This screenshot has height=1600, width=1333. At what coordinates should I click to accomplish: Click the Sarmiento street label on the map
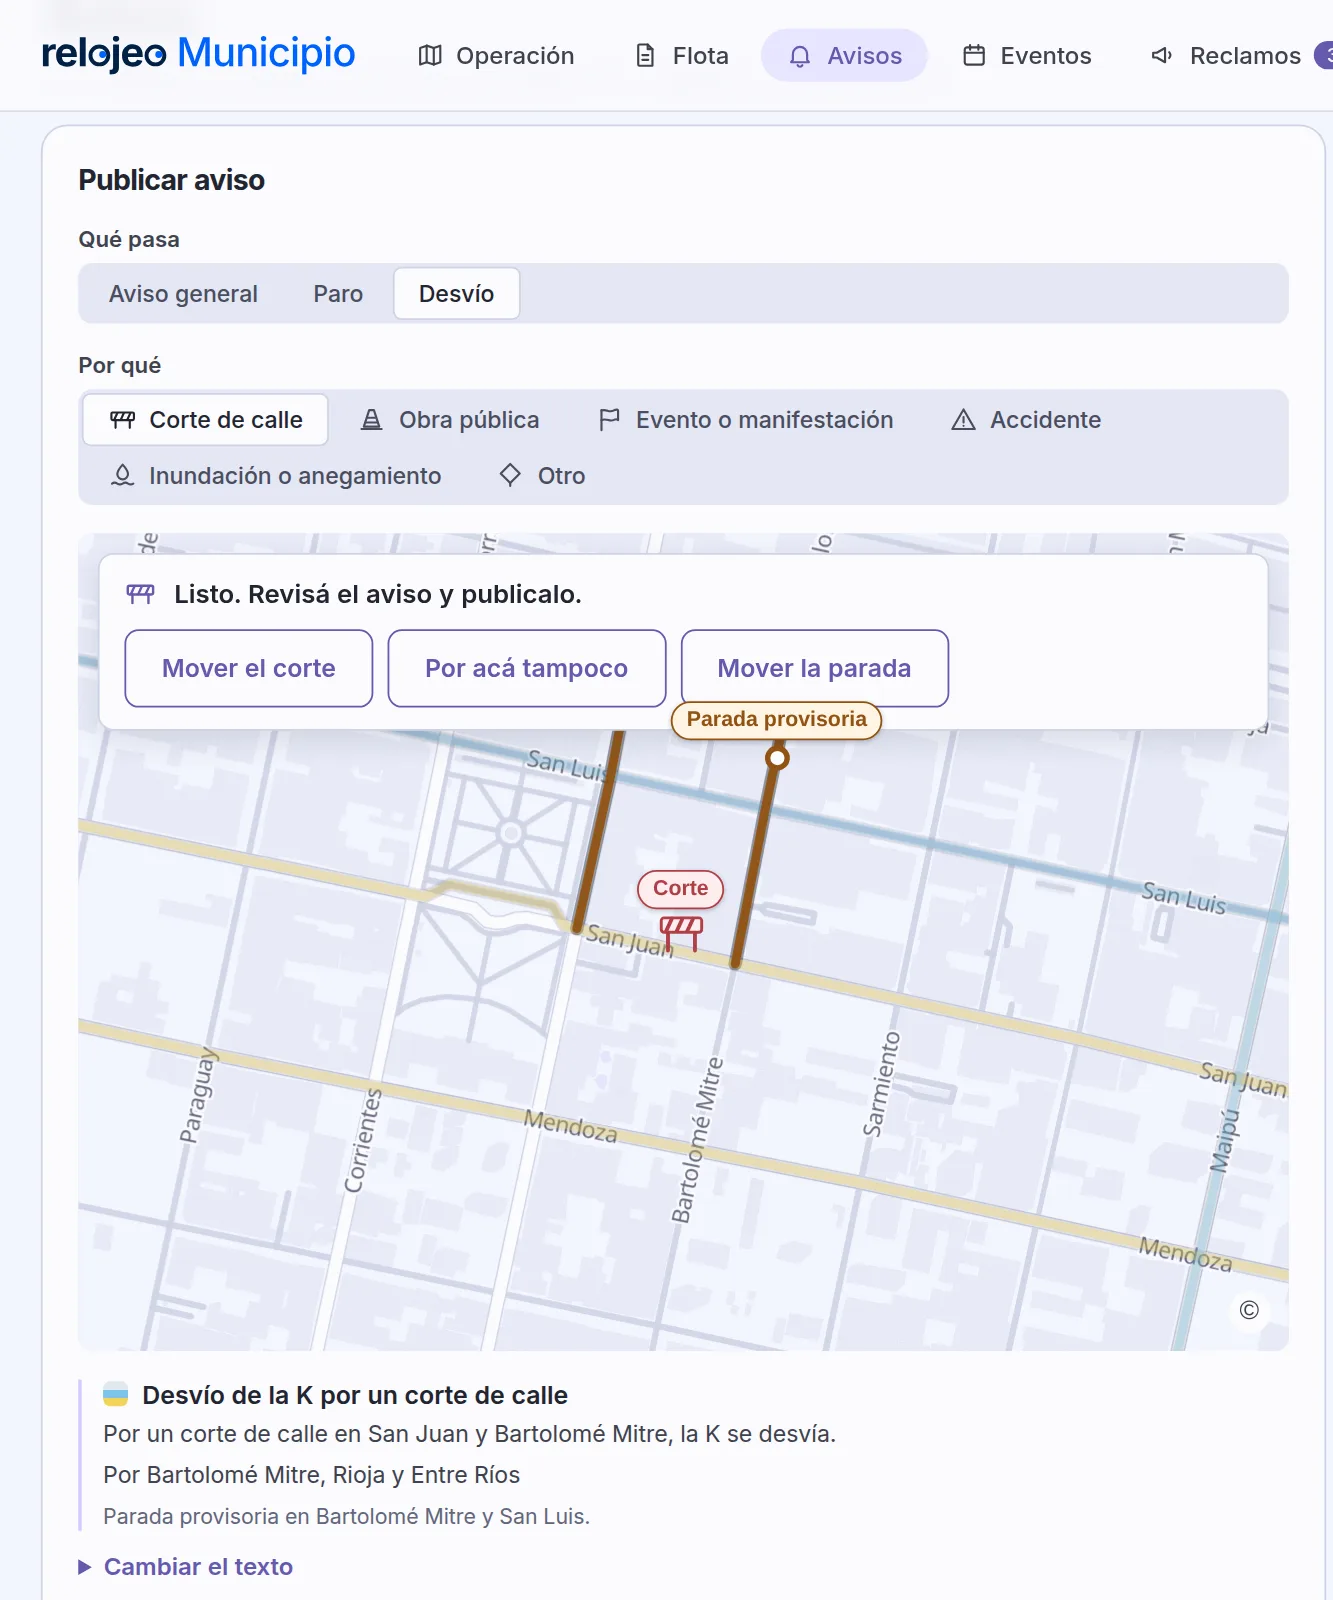[882, 1085]
